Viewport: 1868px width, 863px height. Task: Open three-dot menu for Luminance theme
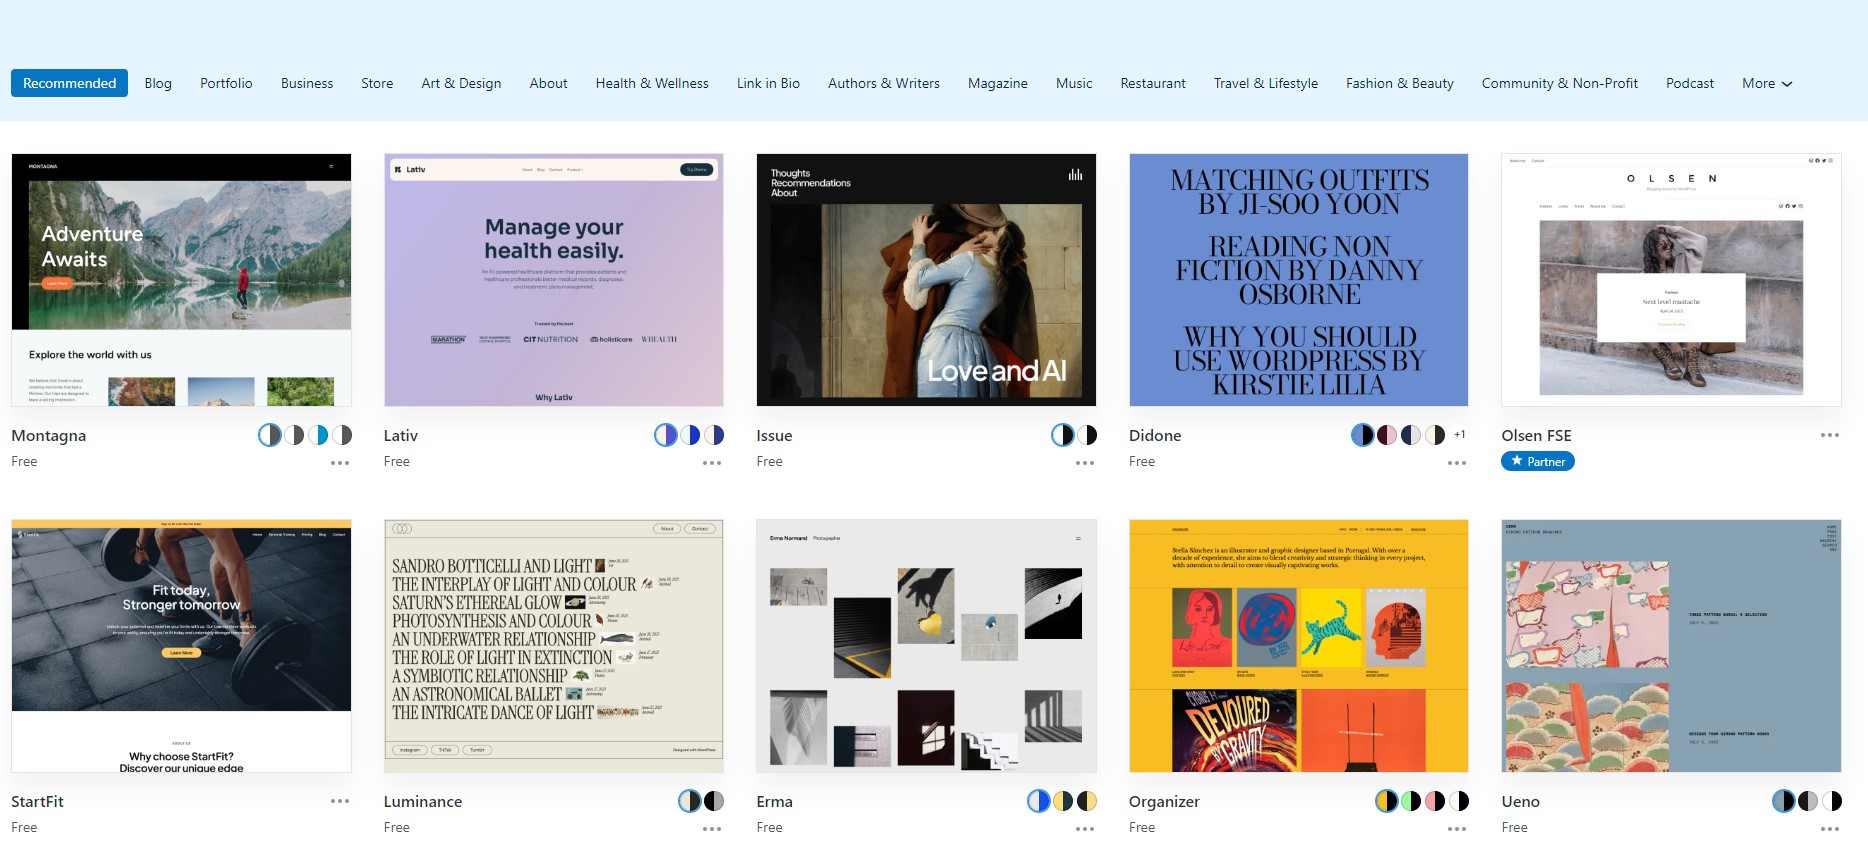[712, 829]
